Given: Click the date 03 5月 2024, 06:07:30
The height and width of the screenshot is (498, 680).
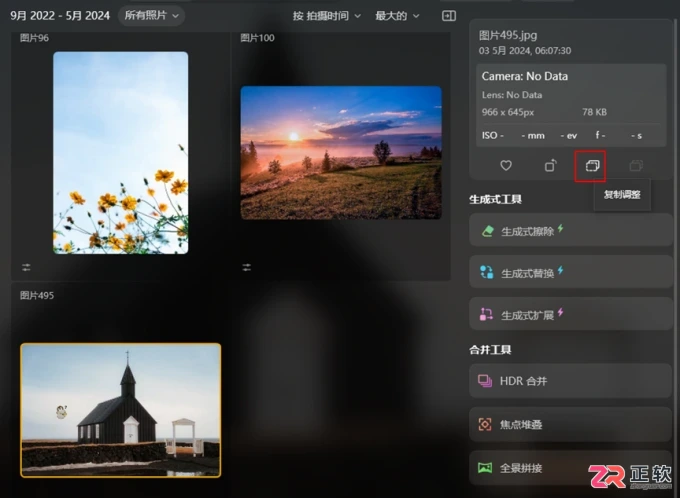Looking at the screenshot, I should tap(525, 51).
